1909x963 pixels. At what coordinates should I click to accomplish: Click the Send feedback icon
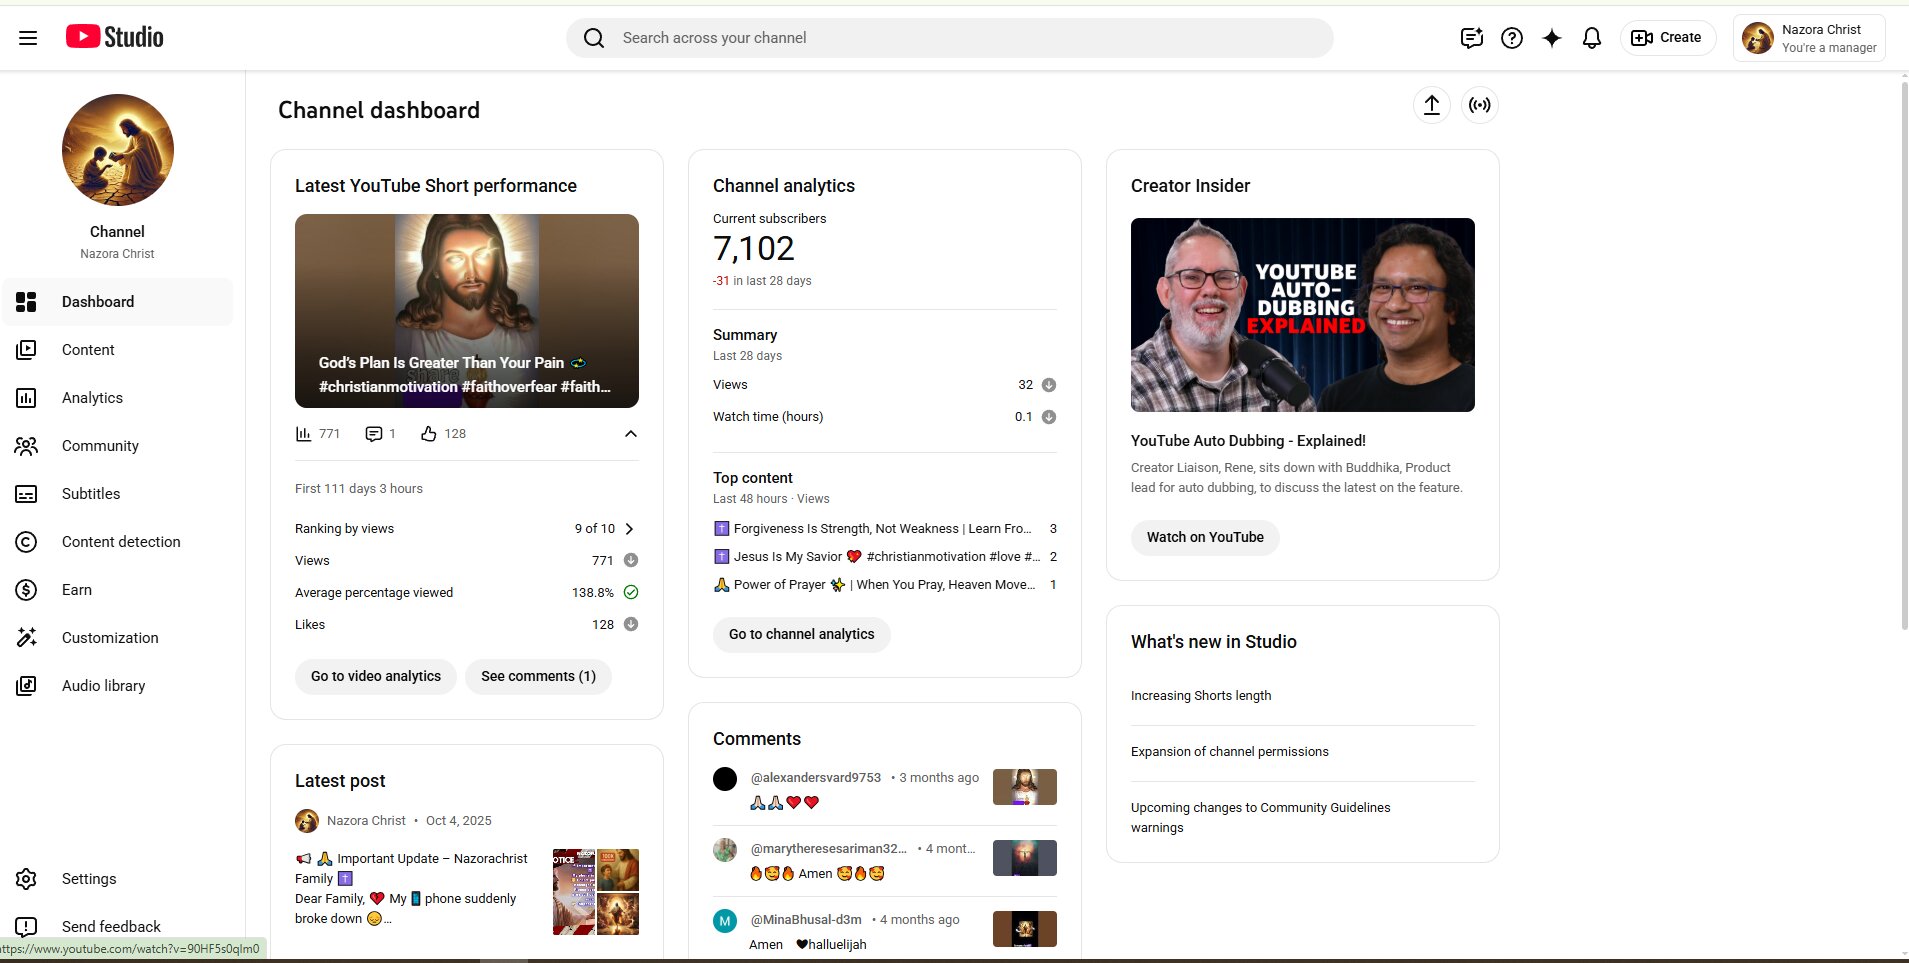(x=27, y=926)
